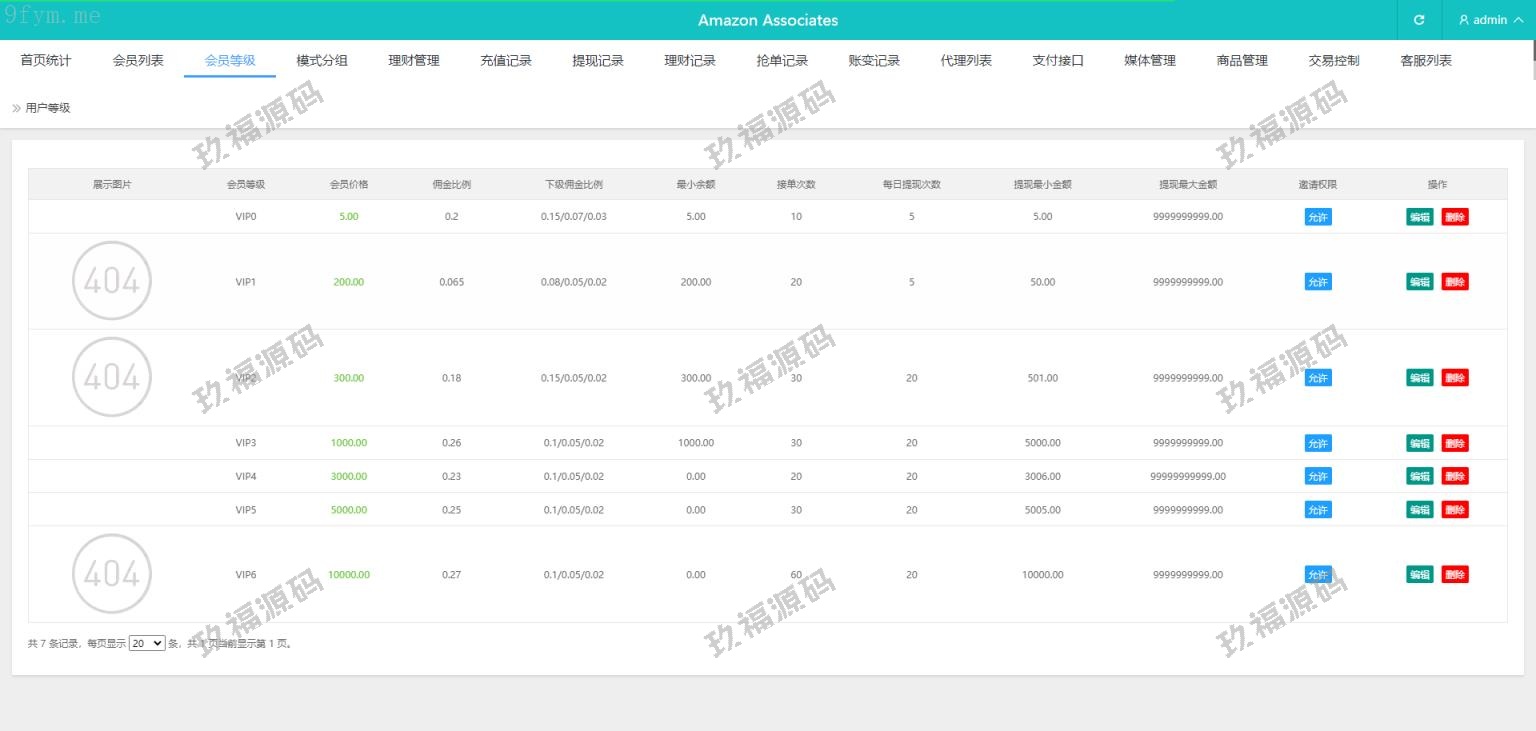
Task: Click the 会员价格 column header
Action: [x=349, y=185]
